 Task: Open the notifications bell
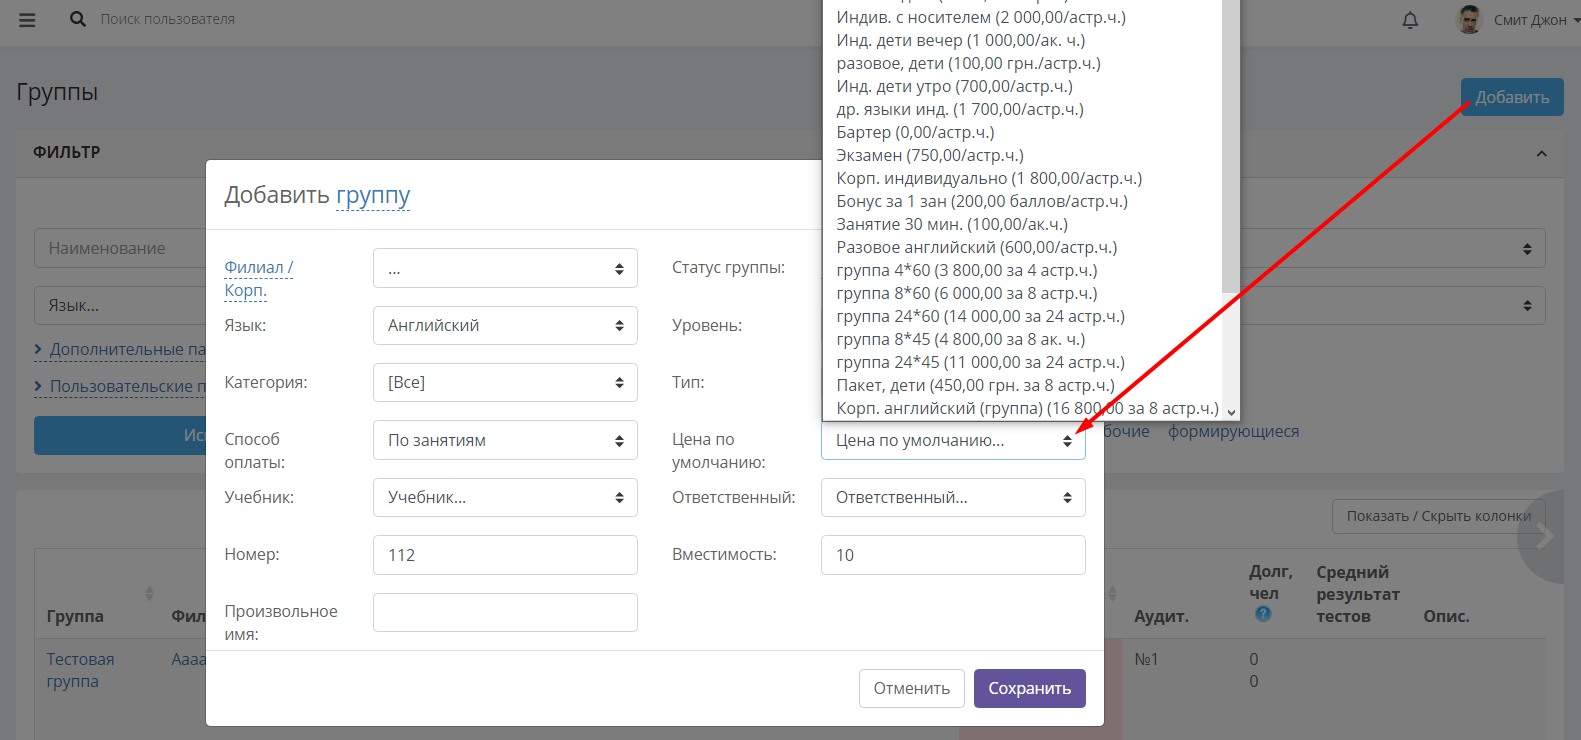point(1410,20)
